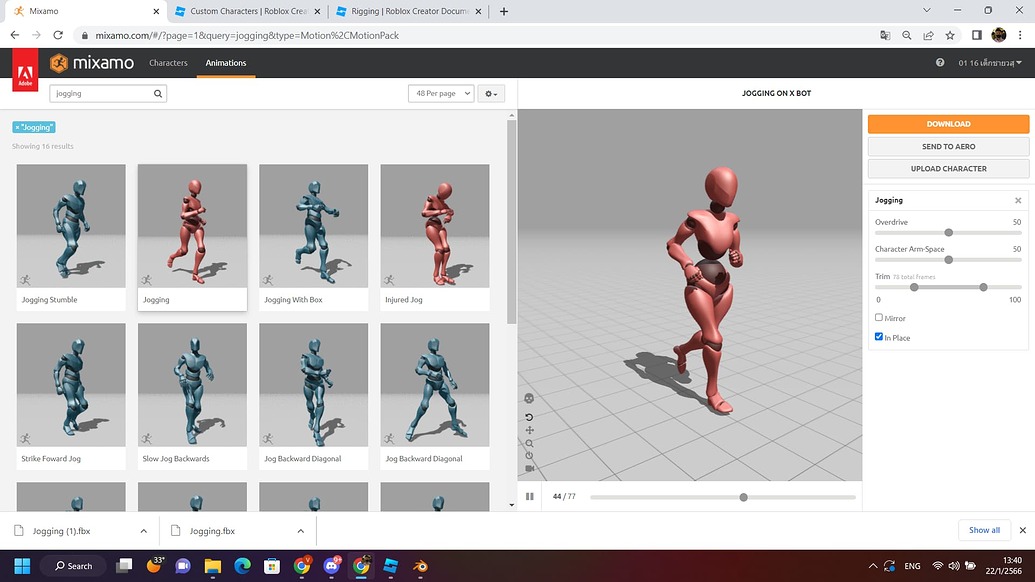This screenshot has height=582, width=1035.
Task: Show hidden system tray icons
Action: (873, 566)
